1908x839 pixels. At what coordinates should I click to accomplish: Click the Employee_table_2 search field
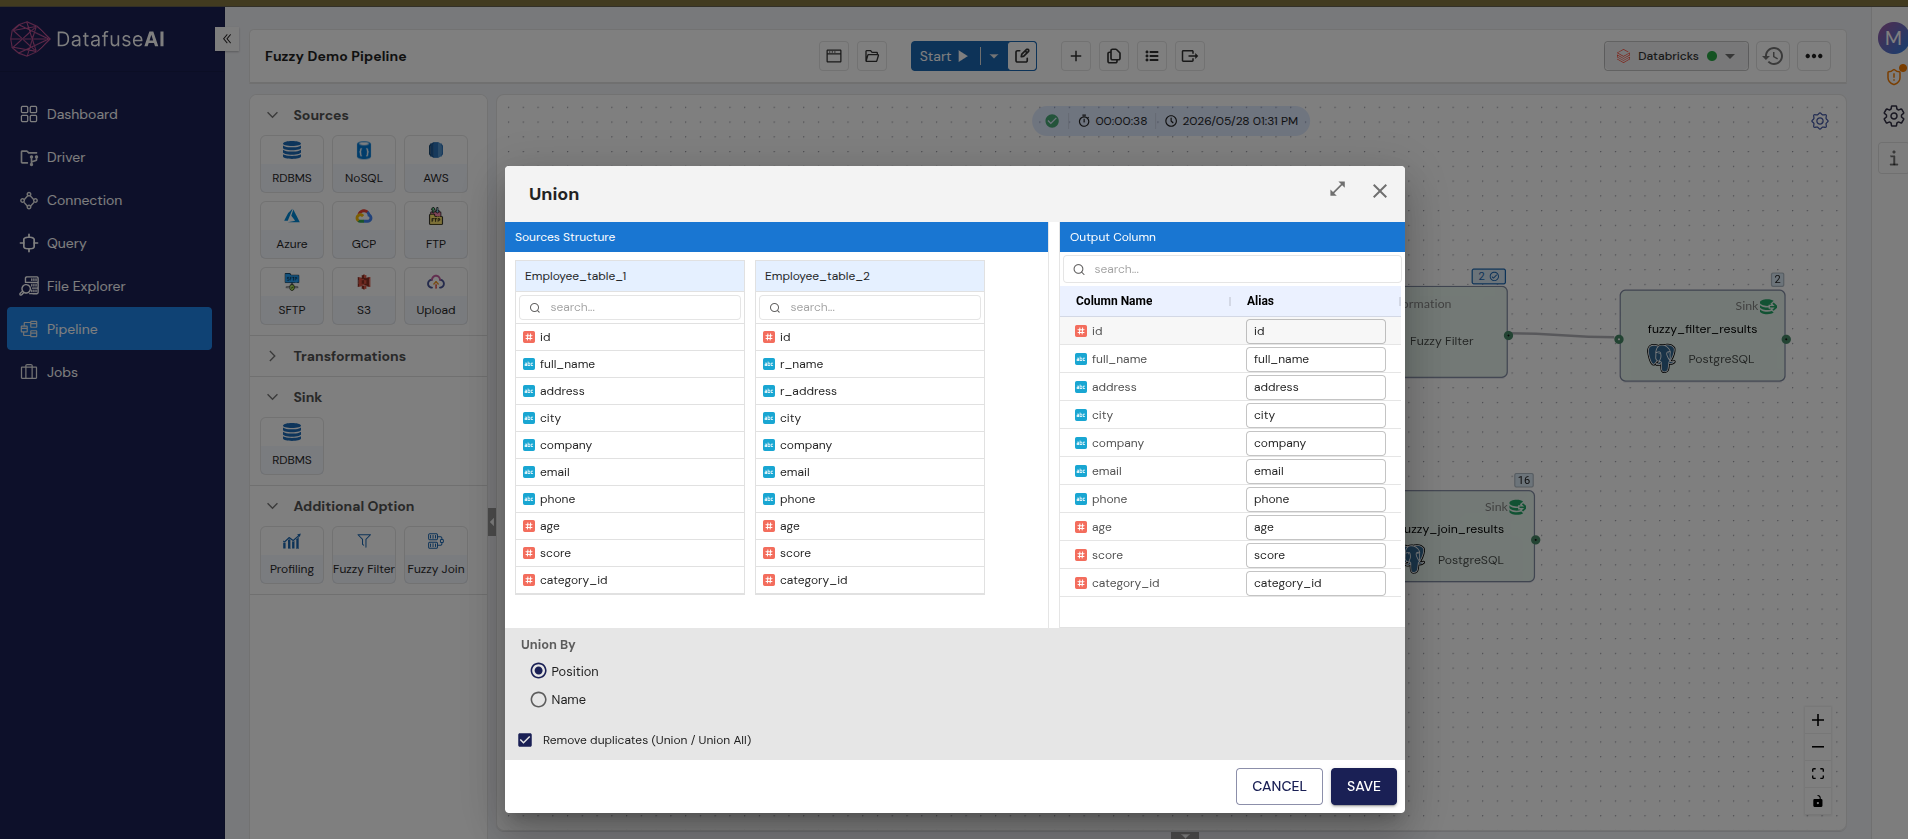(x=870, y=307)
